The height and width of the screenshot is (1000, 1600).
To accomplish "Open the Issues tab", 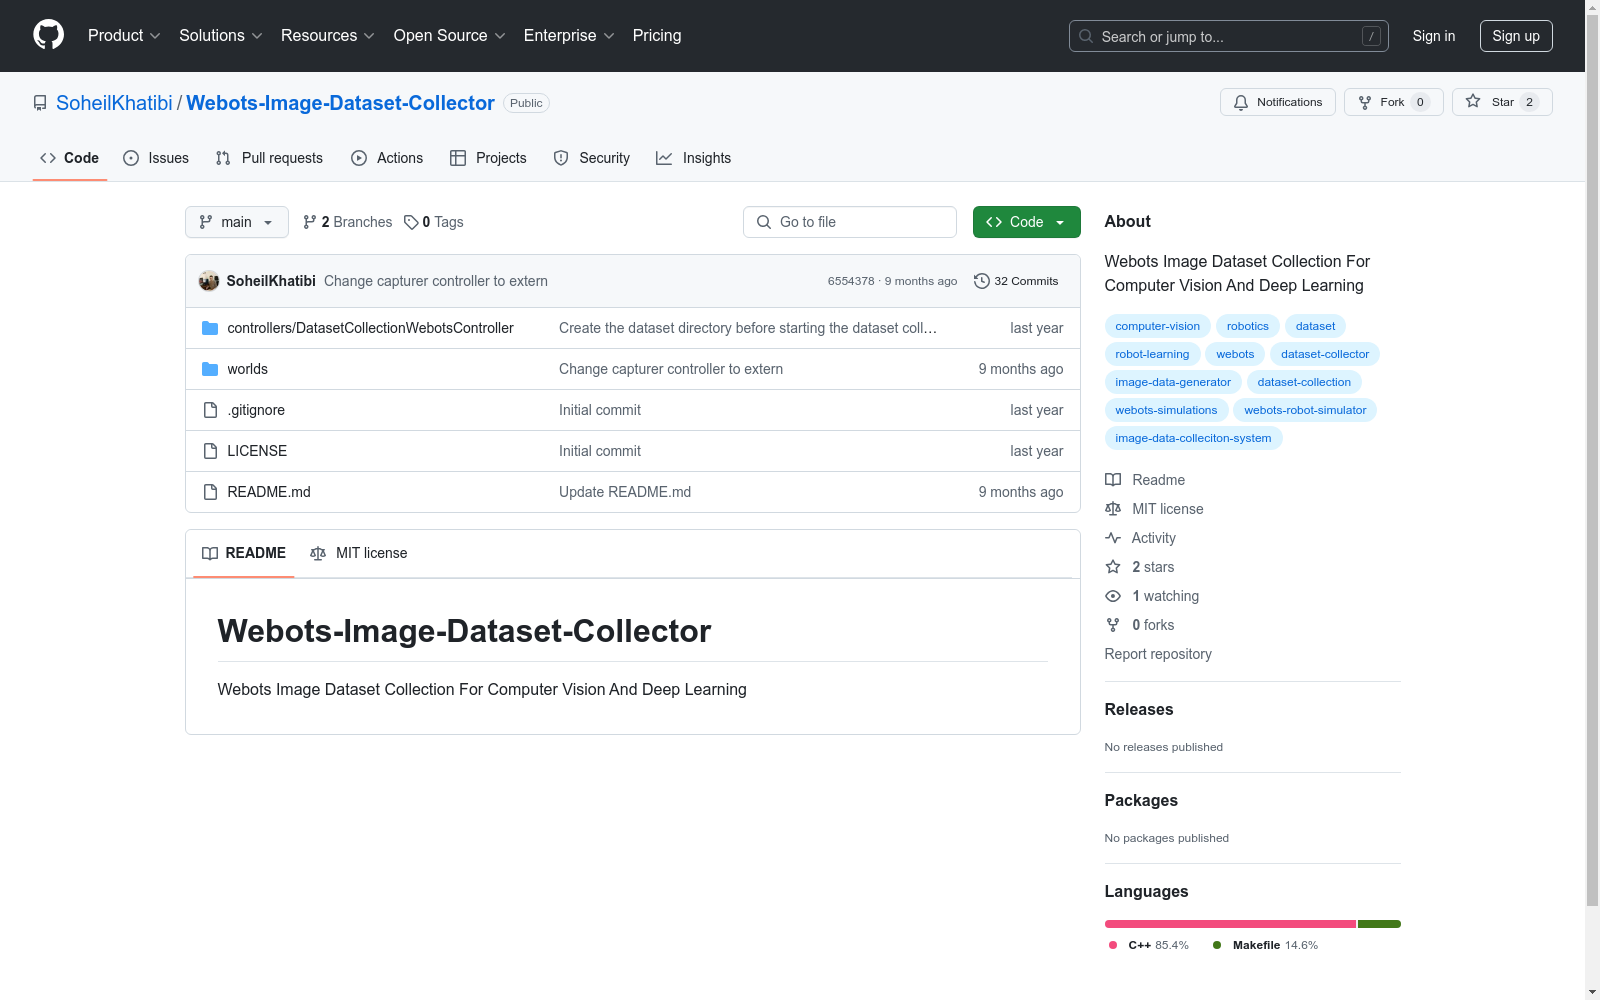I will [x=156, y=158].
